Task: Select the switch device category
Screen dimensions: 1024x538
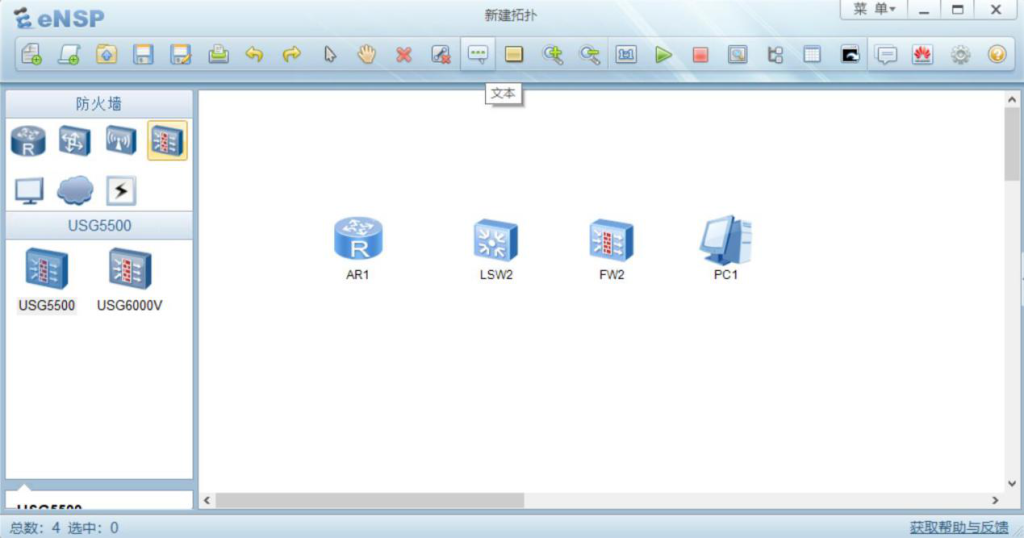Action: pos(74,140)
